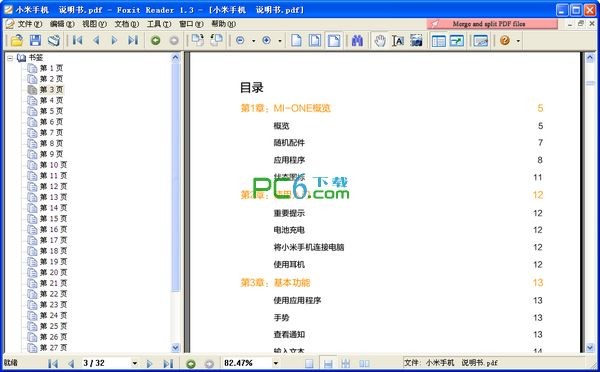
Task: Open the 编辑(E) menu
Action: (62, 24)
